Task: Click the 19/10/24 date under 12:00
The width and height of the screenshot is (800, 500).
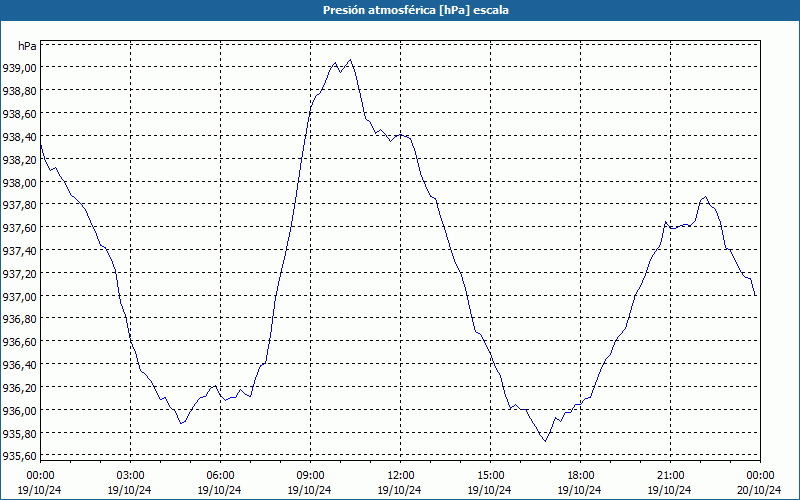Action: point(399,490)
